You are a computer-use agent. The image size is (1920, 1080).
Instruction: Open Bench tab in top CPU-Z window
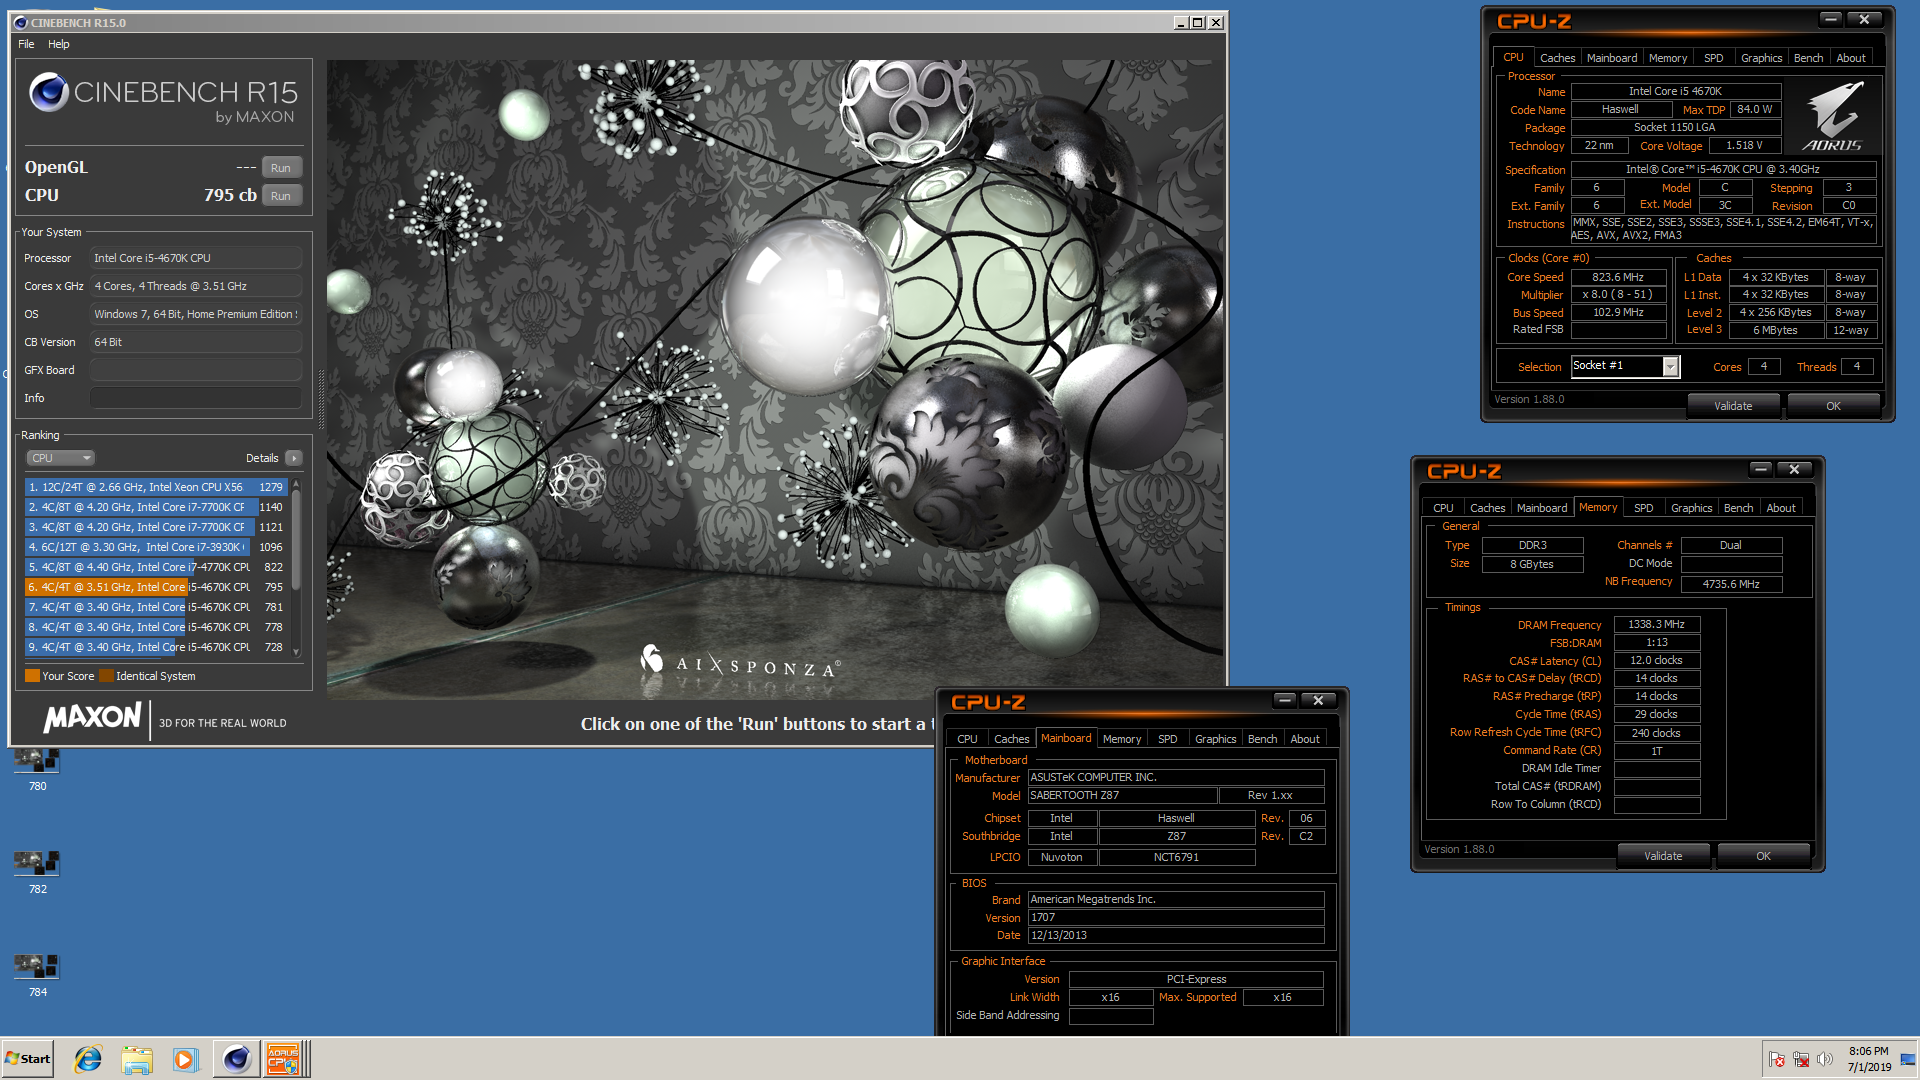1808,58
